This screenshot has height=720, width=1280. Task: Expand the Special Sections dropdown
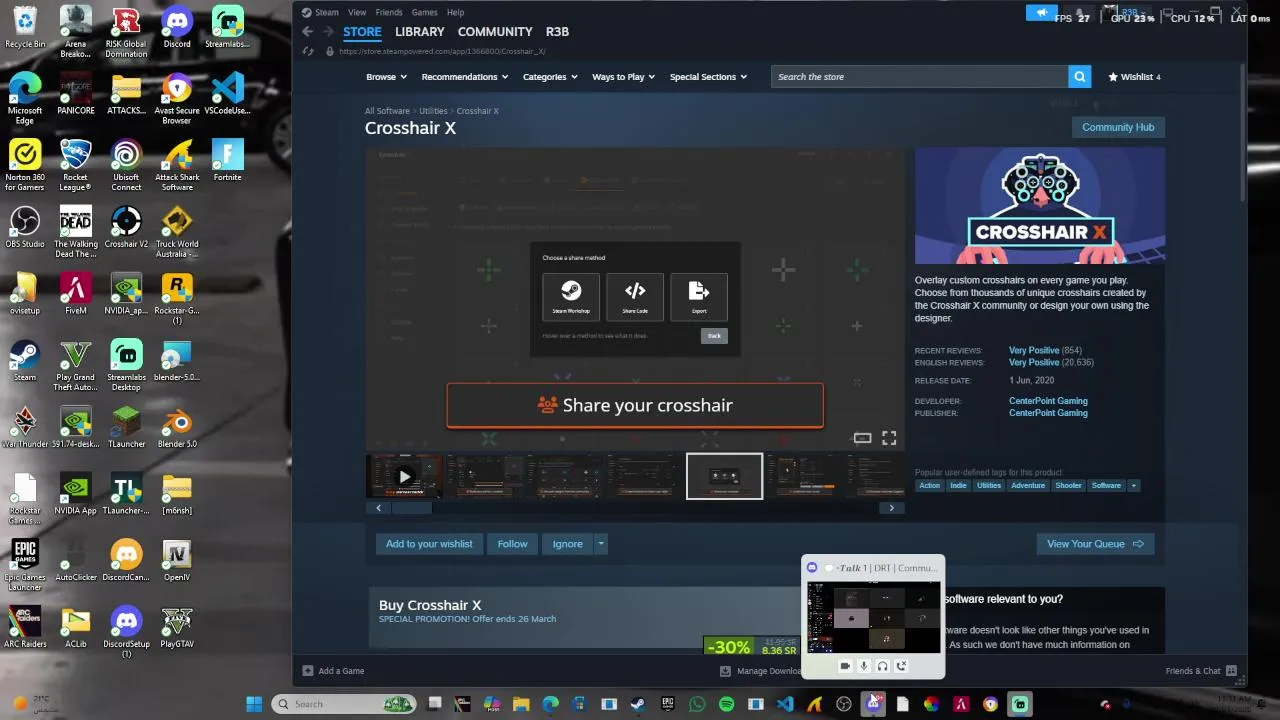point(709,77)
